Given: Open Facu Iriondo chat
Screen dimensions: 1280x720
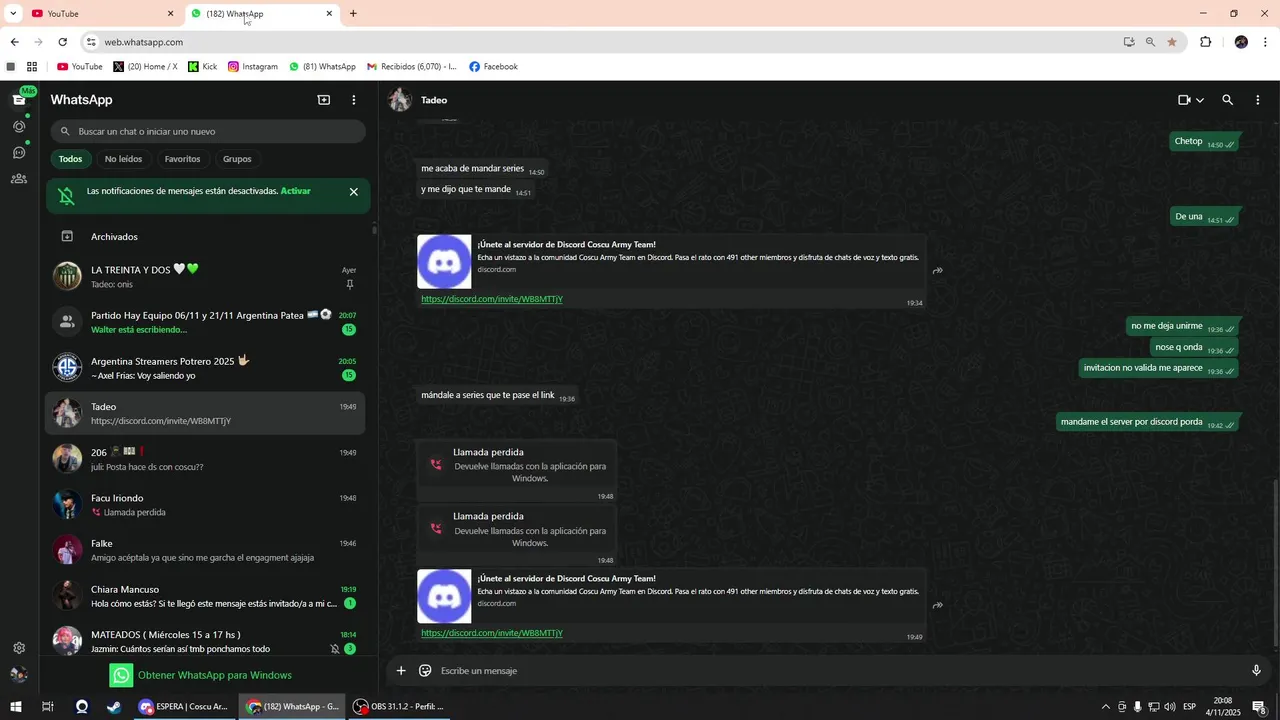Looking at the screenshot, I should pos(206,505).
